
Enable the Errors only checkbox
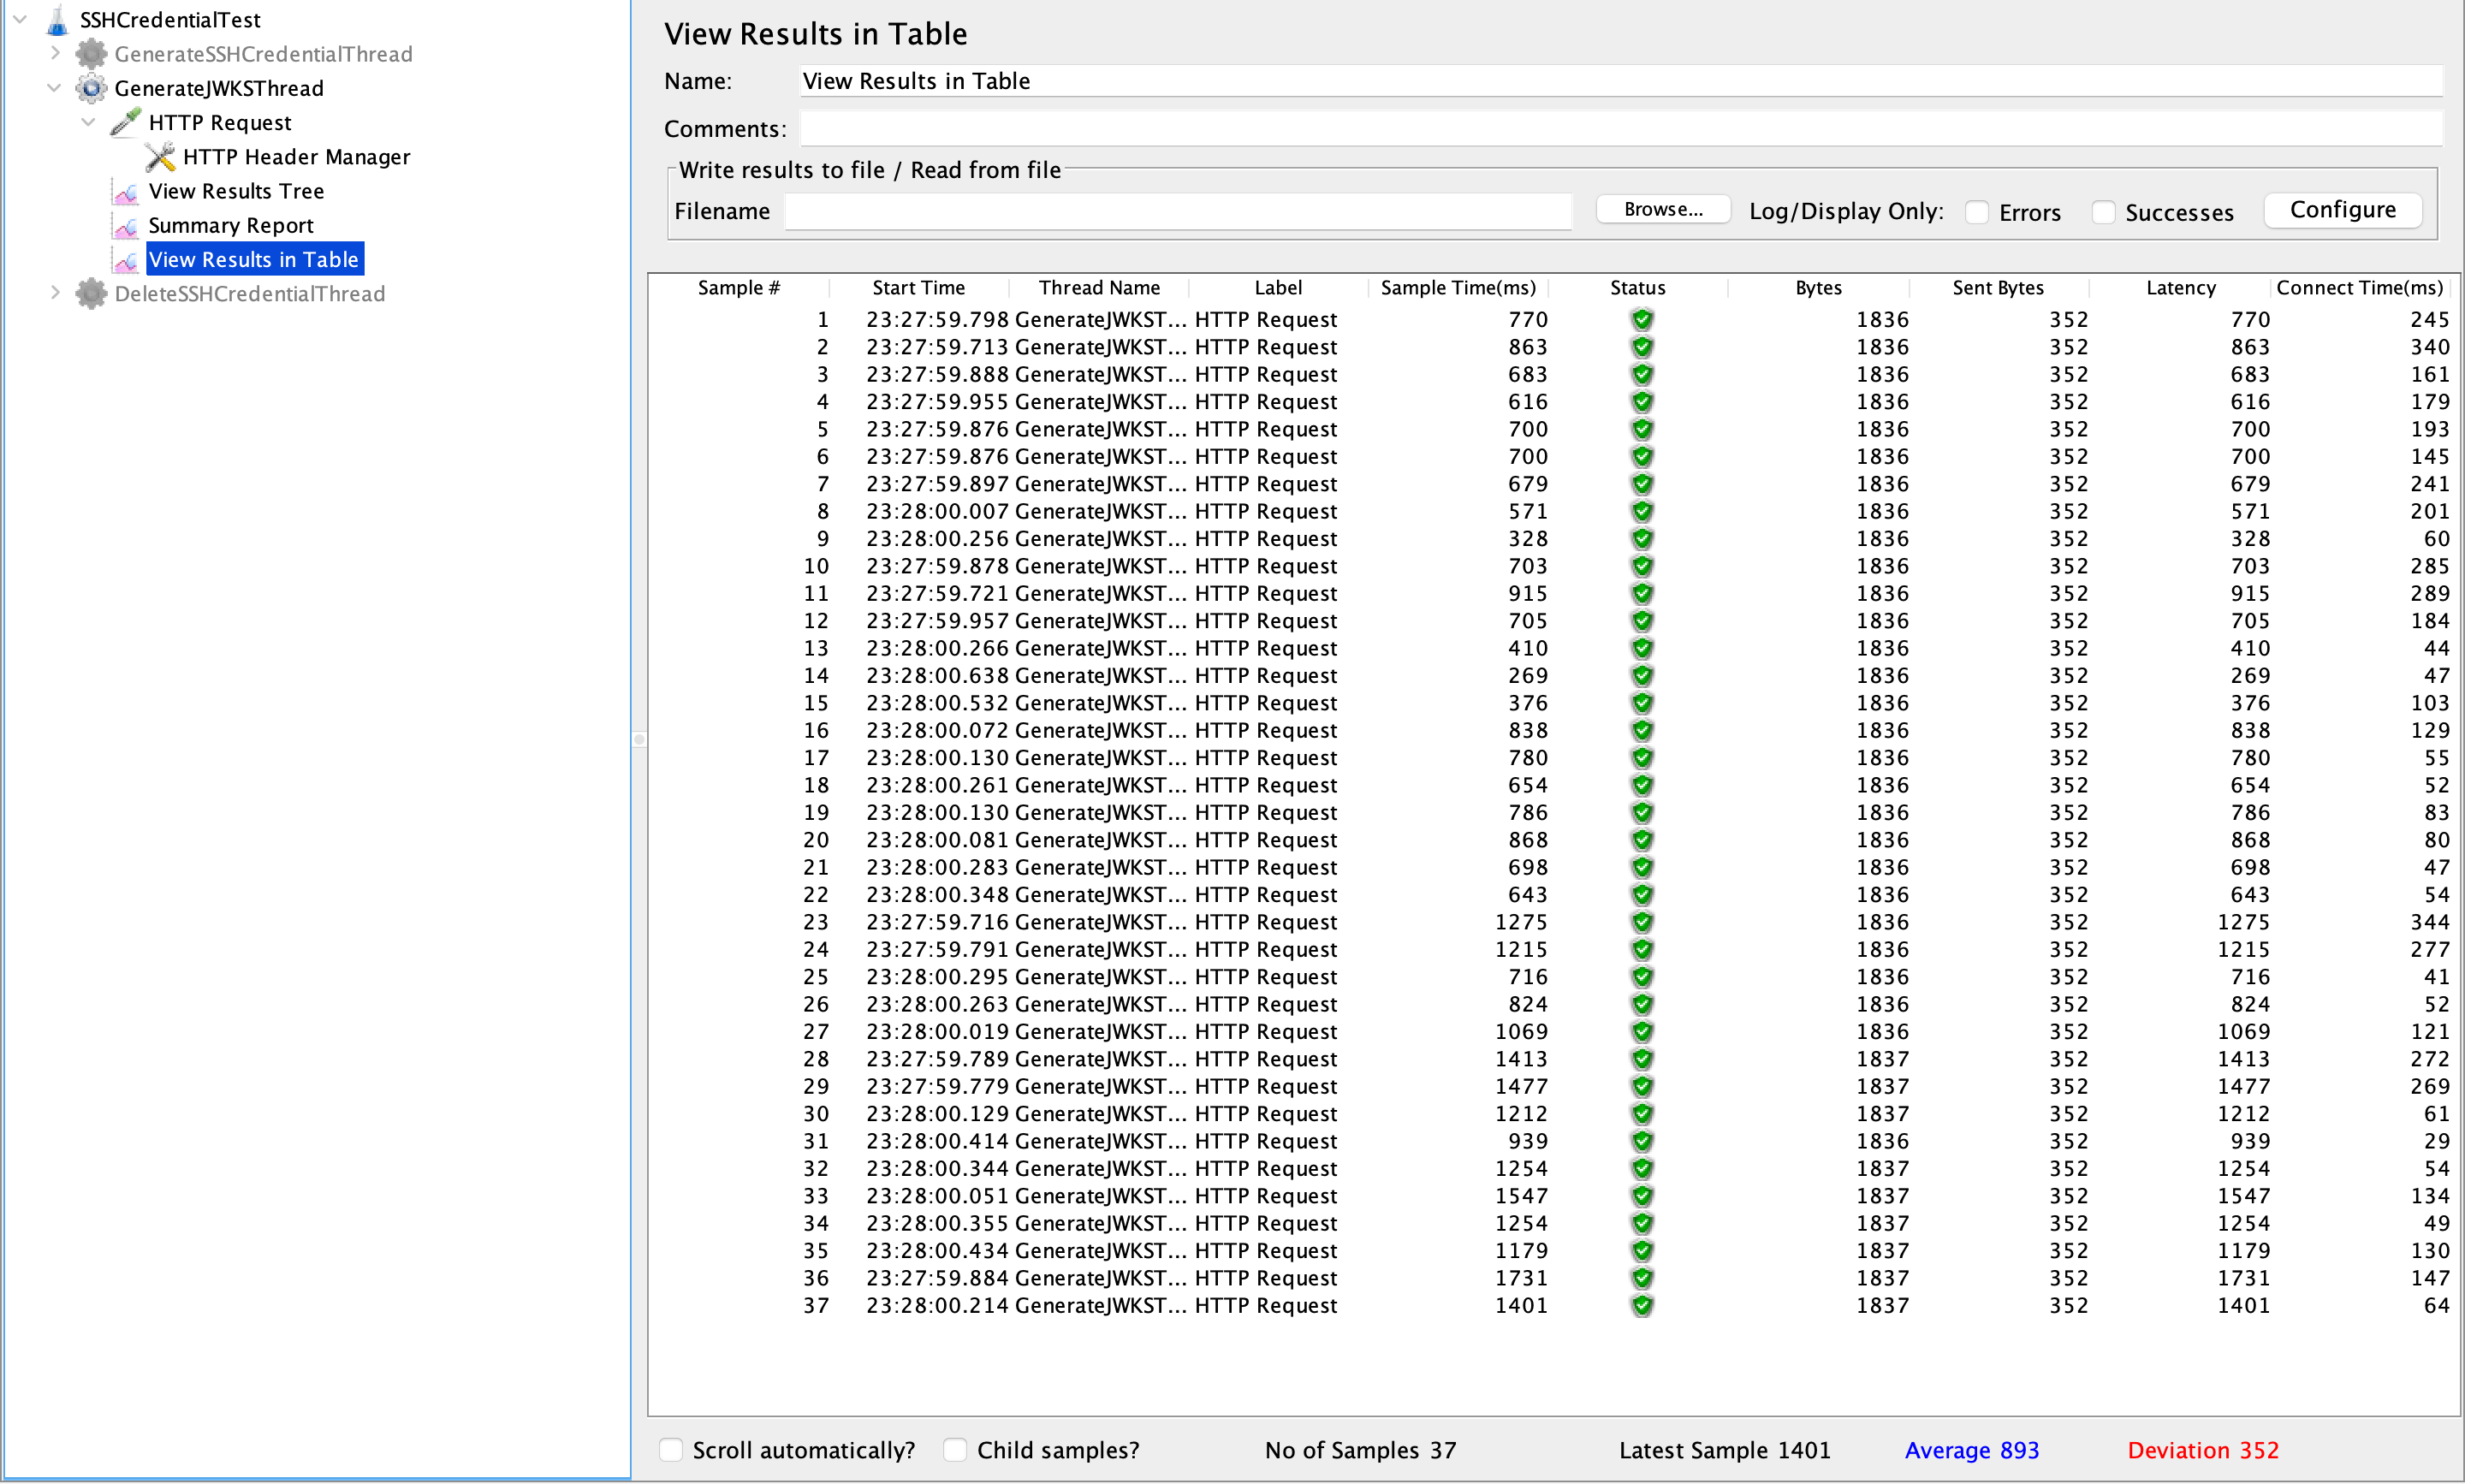1977,212
